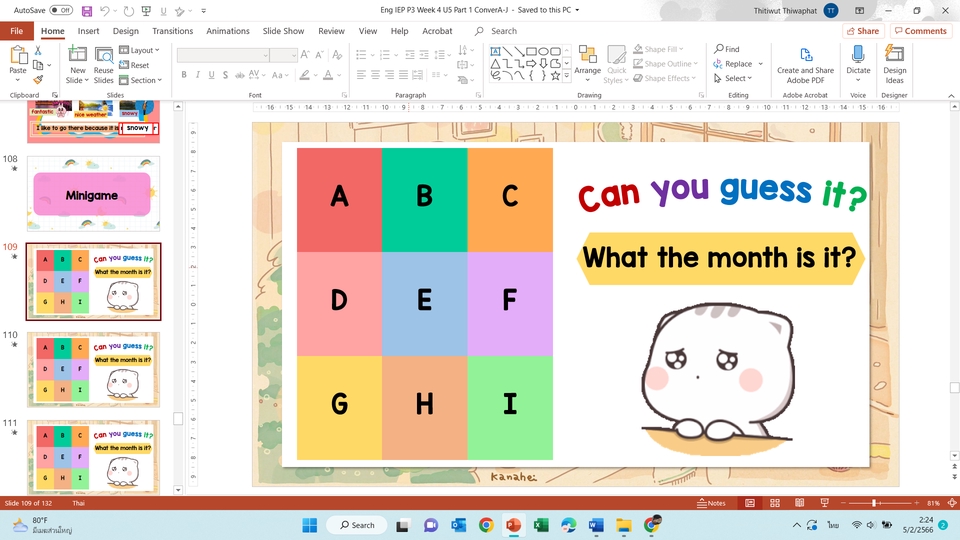Image resolution: width=960 pixels, height=540 pixels.
Task: Click the red A square on slide
Action: pyautogui.click(x=339, y=200)
